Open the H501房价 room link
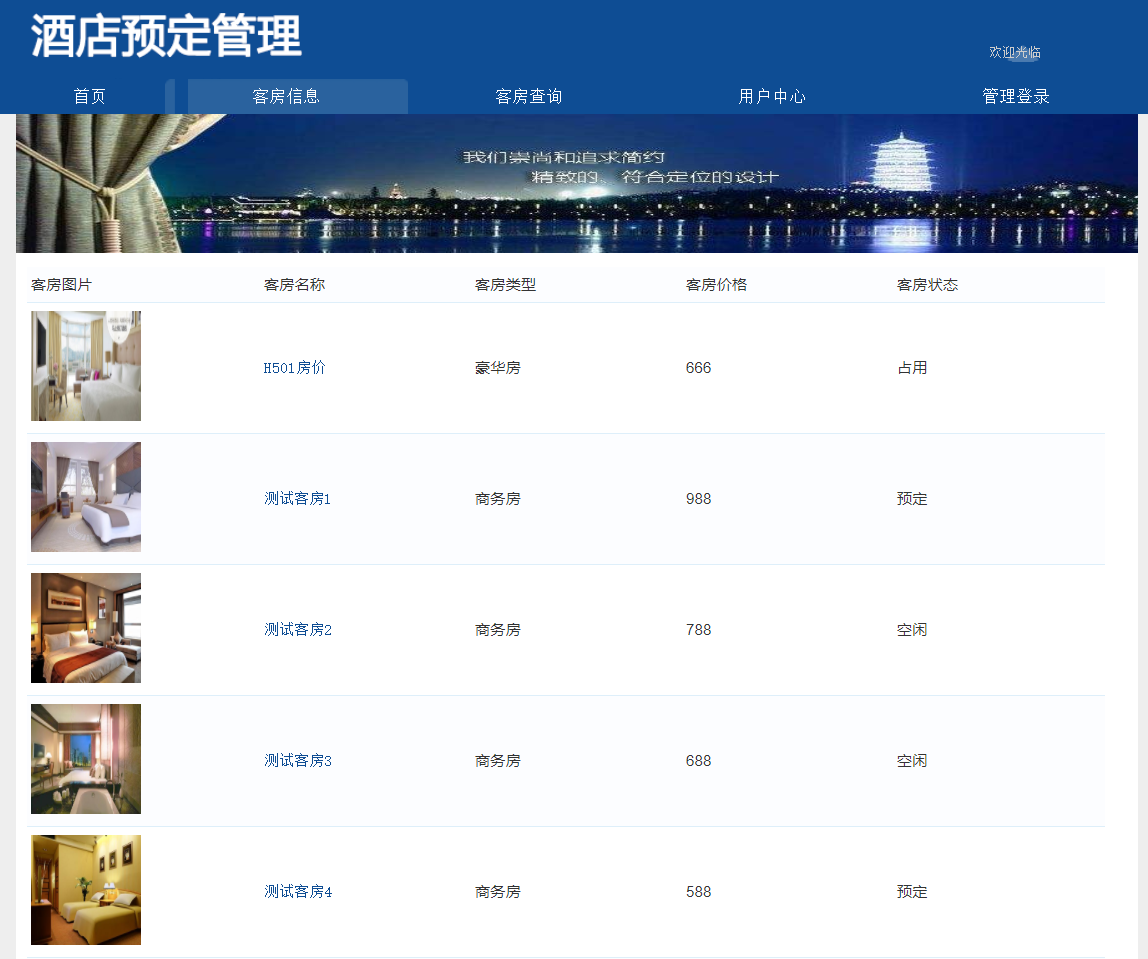Screen dimensions: 1148x959 294,367
